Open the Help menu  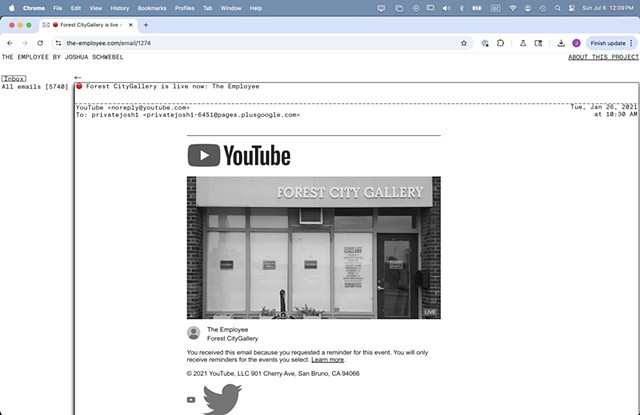[x=256, y=8]
